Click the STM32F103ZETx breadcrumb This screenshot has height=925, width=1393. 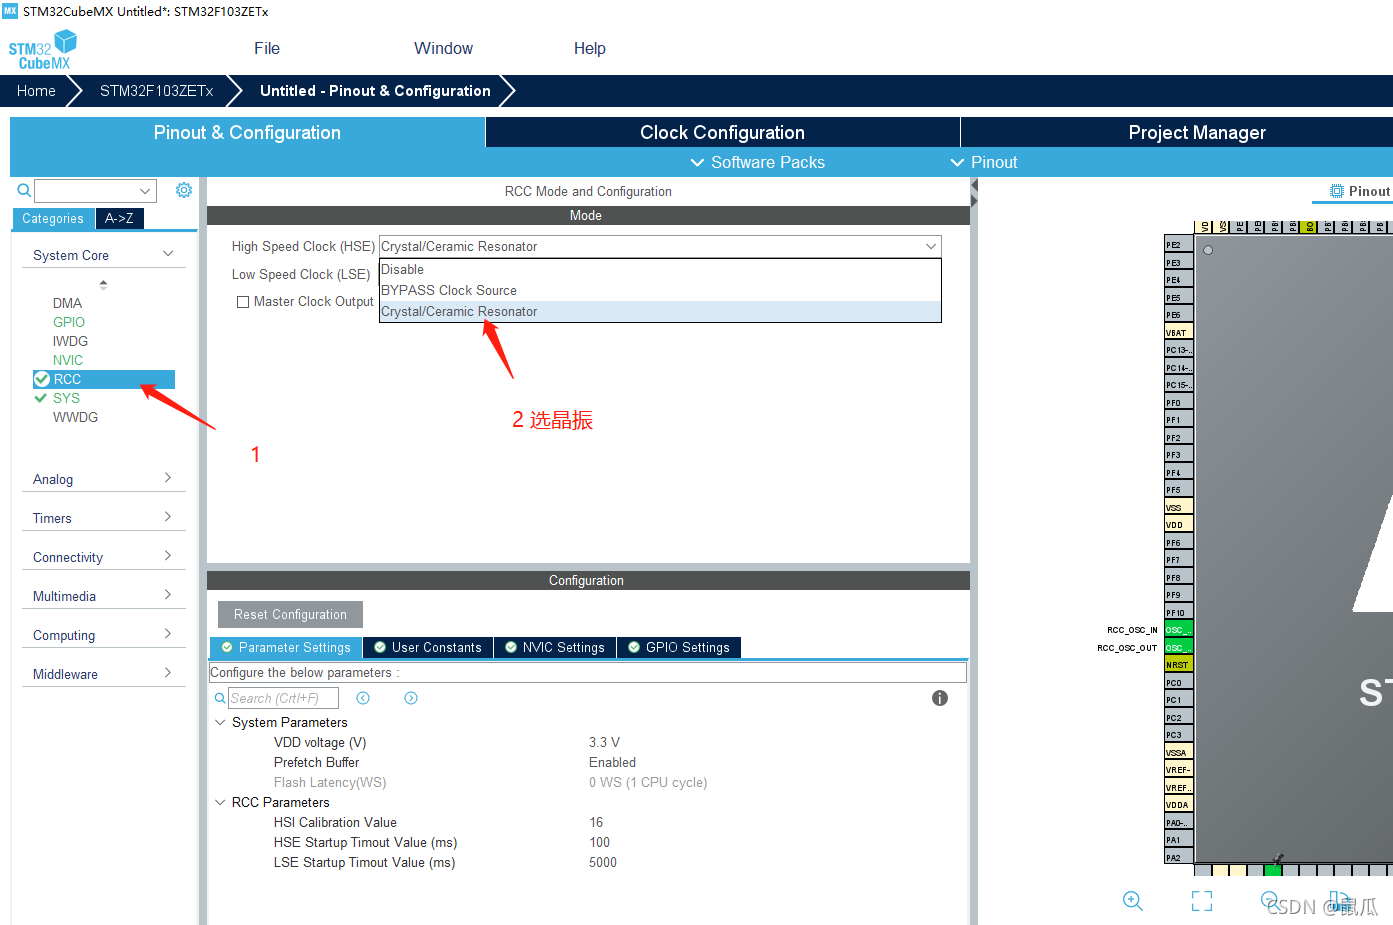point(157,91)
